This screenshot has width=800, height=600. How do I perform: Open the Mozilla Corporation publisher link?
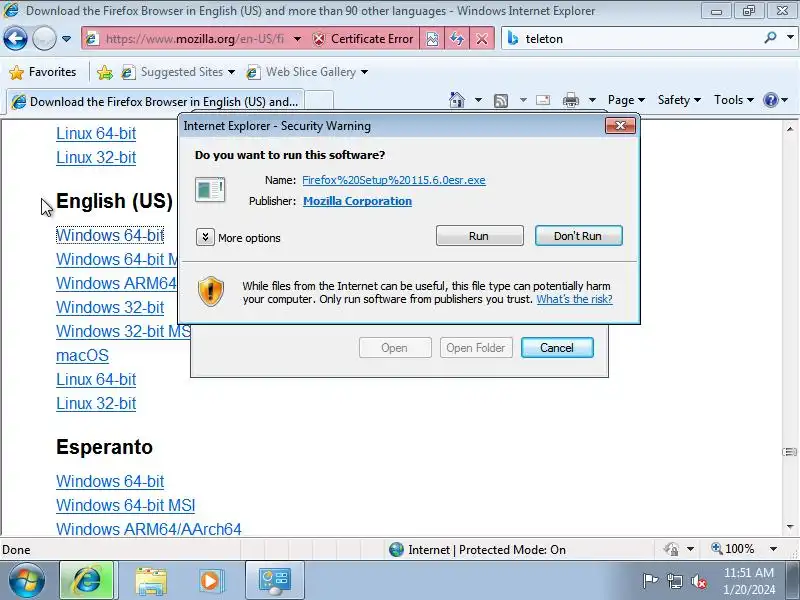(x=357, y=201)
